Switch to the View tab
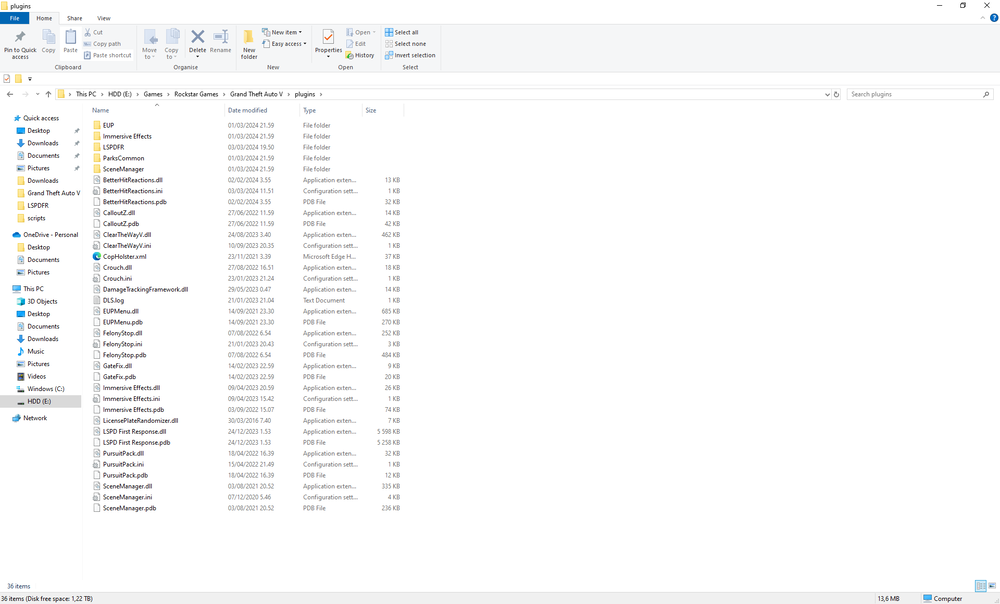This screenshot has width=1000, height=604. pyautogui.click(x=104, y=17)
